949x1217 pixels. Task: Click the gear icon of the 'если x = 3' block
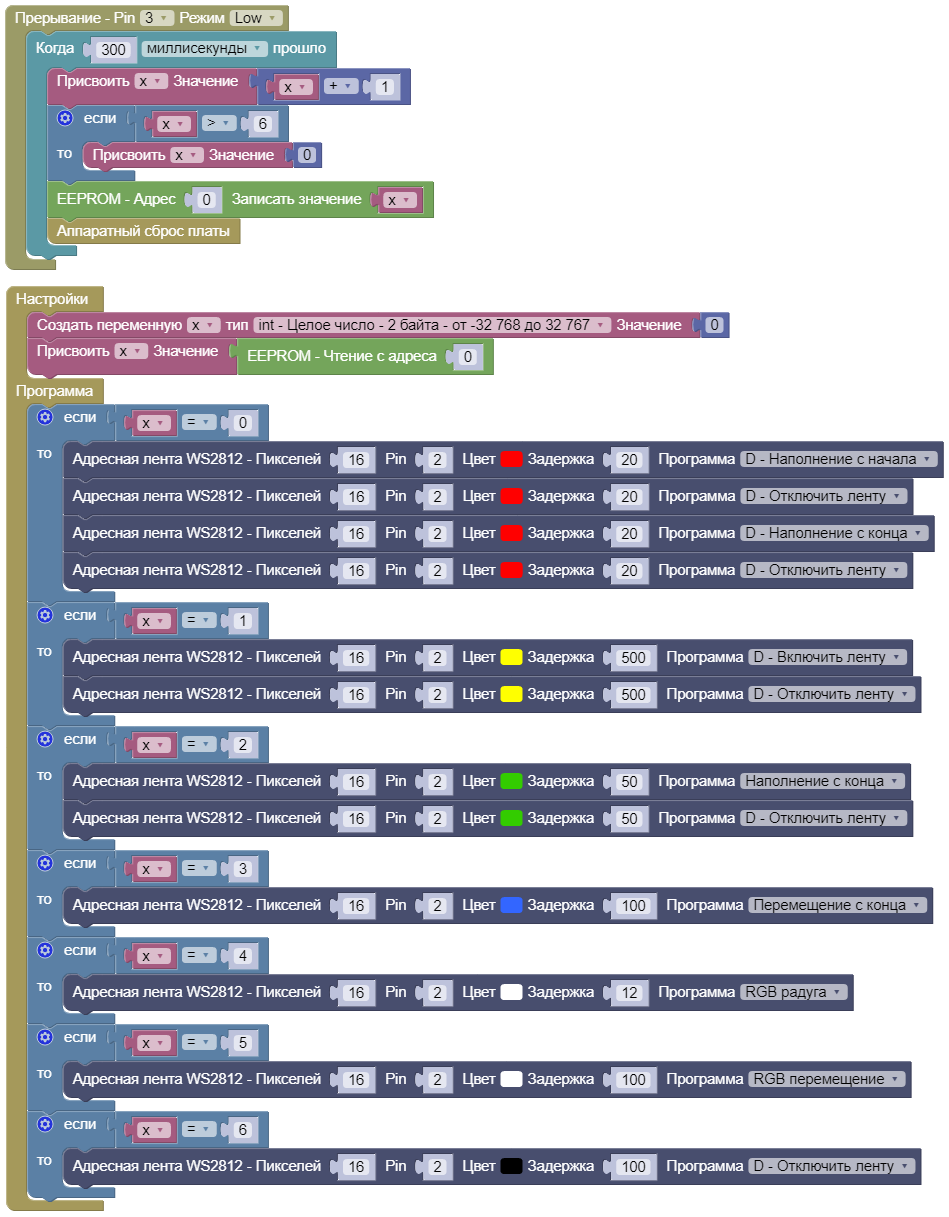click(x=45, y=863)
